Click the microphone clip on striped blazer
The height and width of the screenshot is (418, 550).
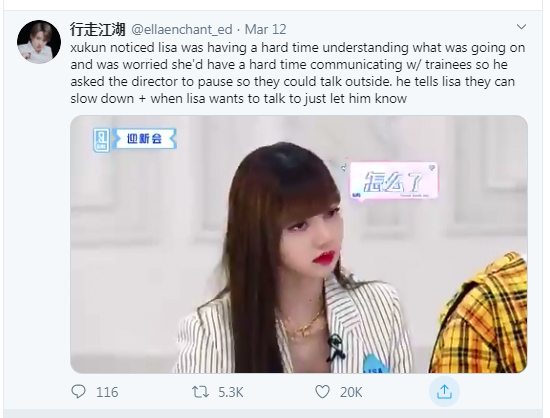click(x=334, y=347)
